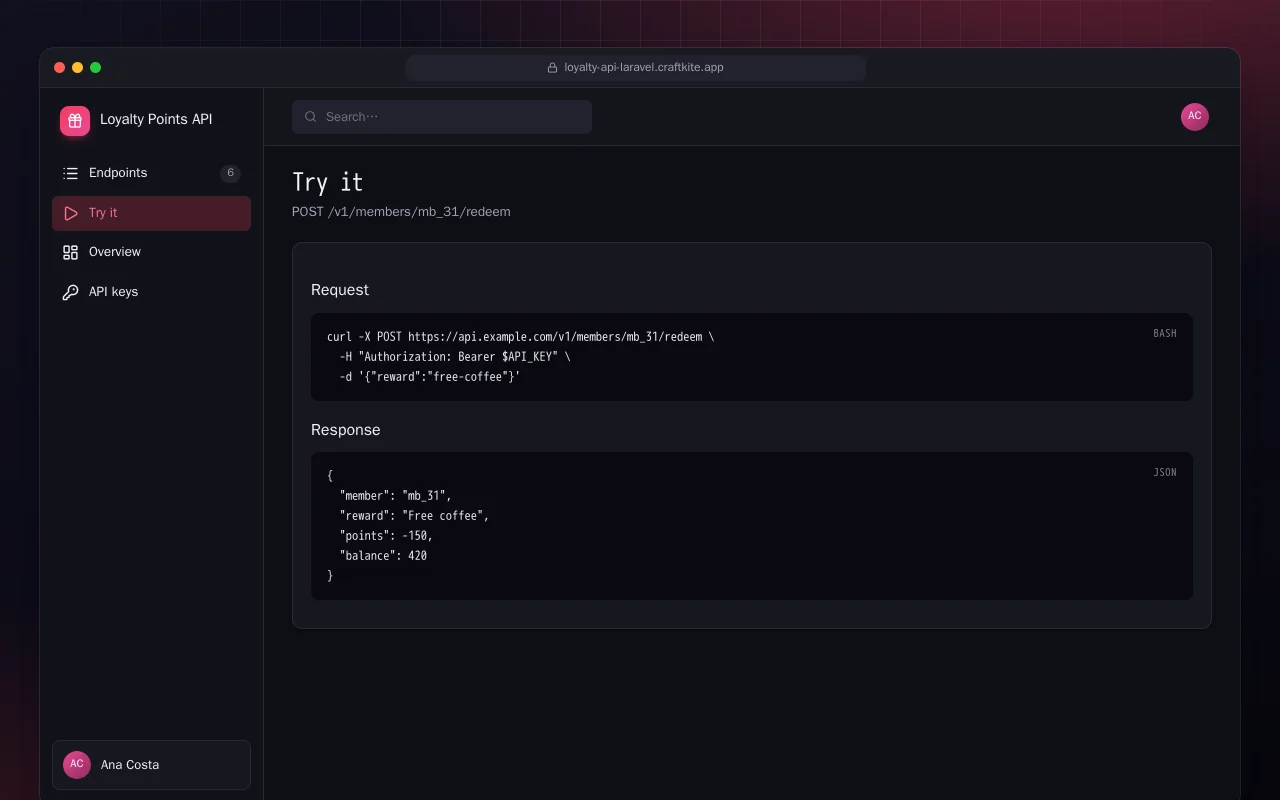Click the "reward": "Free coffee" line
The image size is (1280, 800).
tap(414, 516)
